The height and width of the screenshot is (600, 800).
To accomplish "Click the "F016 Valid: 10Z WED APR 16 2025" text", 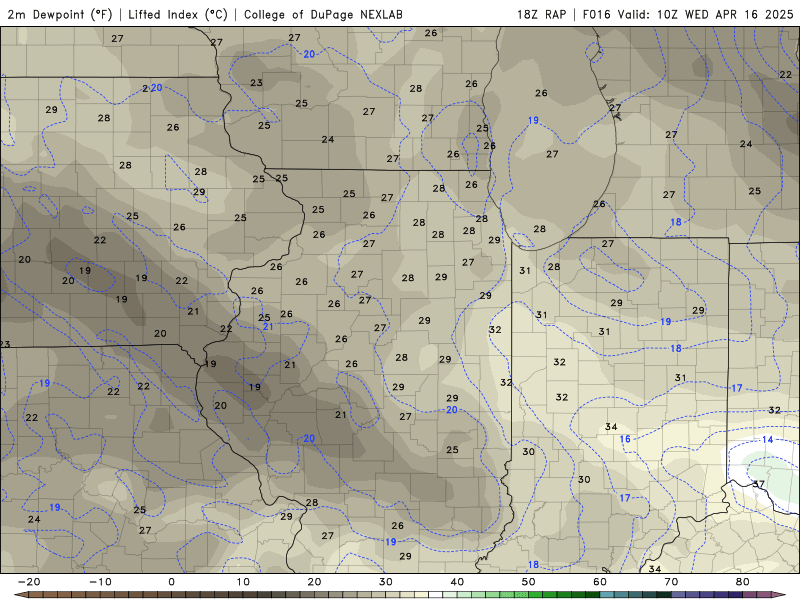I will coord(688,14).
